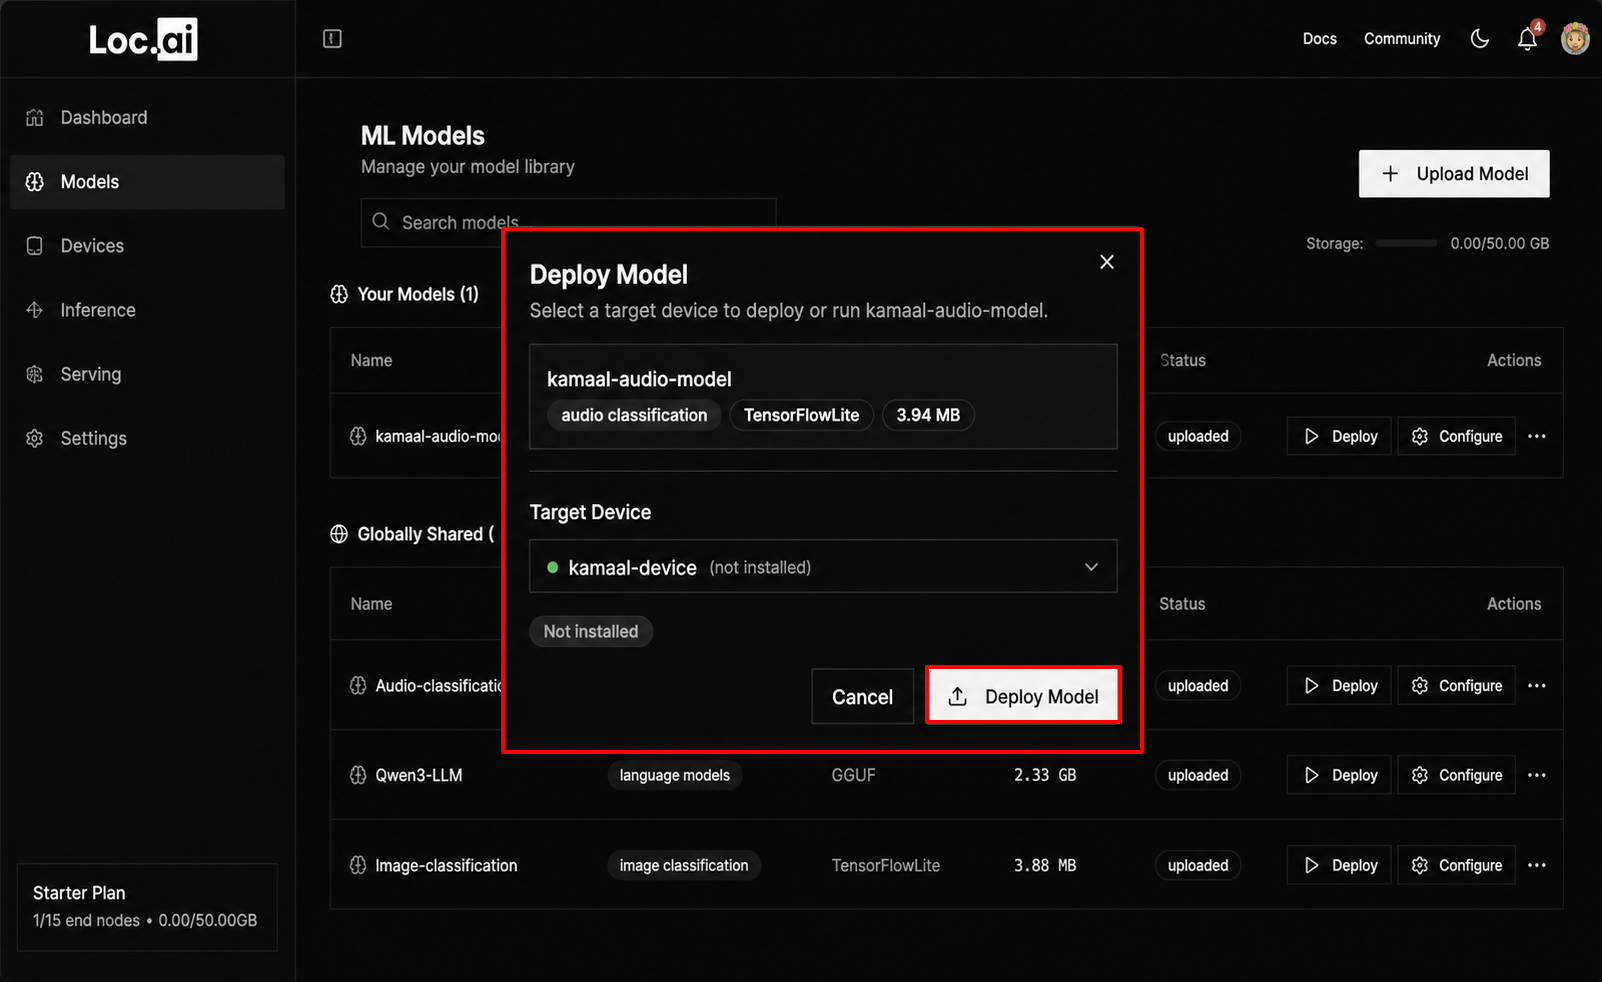1602x982 pixels.
Task: Click the globe icon beside Globally Shared
Action: (339, 535)
